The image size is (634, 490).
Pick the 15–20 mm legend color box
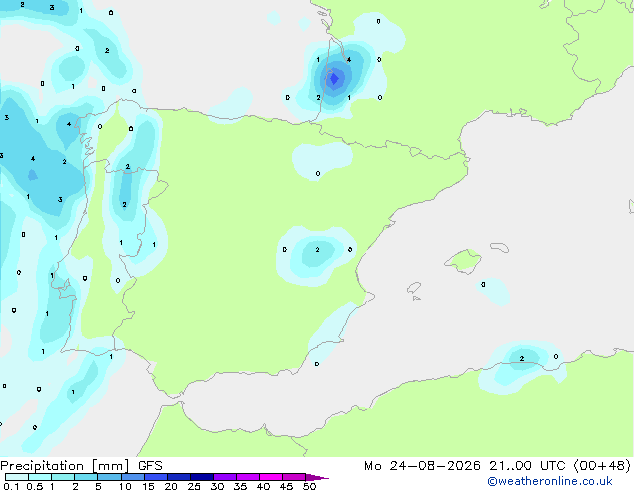click(155, 477)
